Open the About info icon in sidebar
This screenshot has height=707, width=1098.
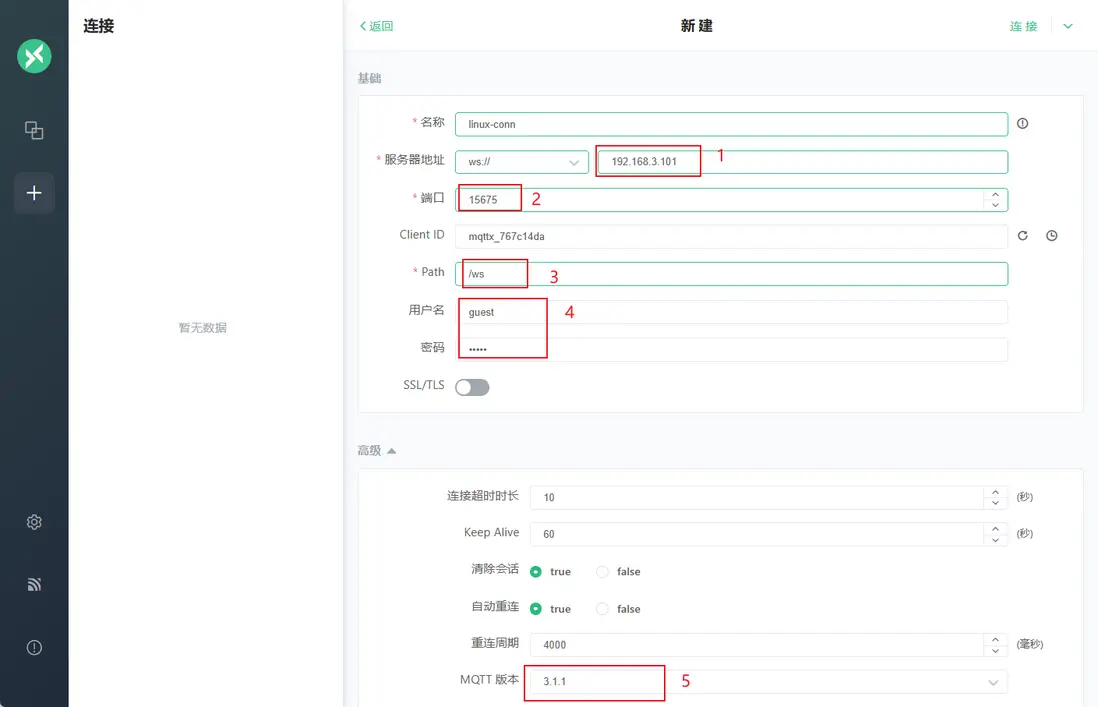pyautogui.click(x=34, y=647)
